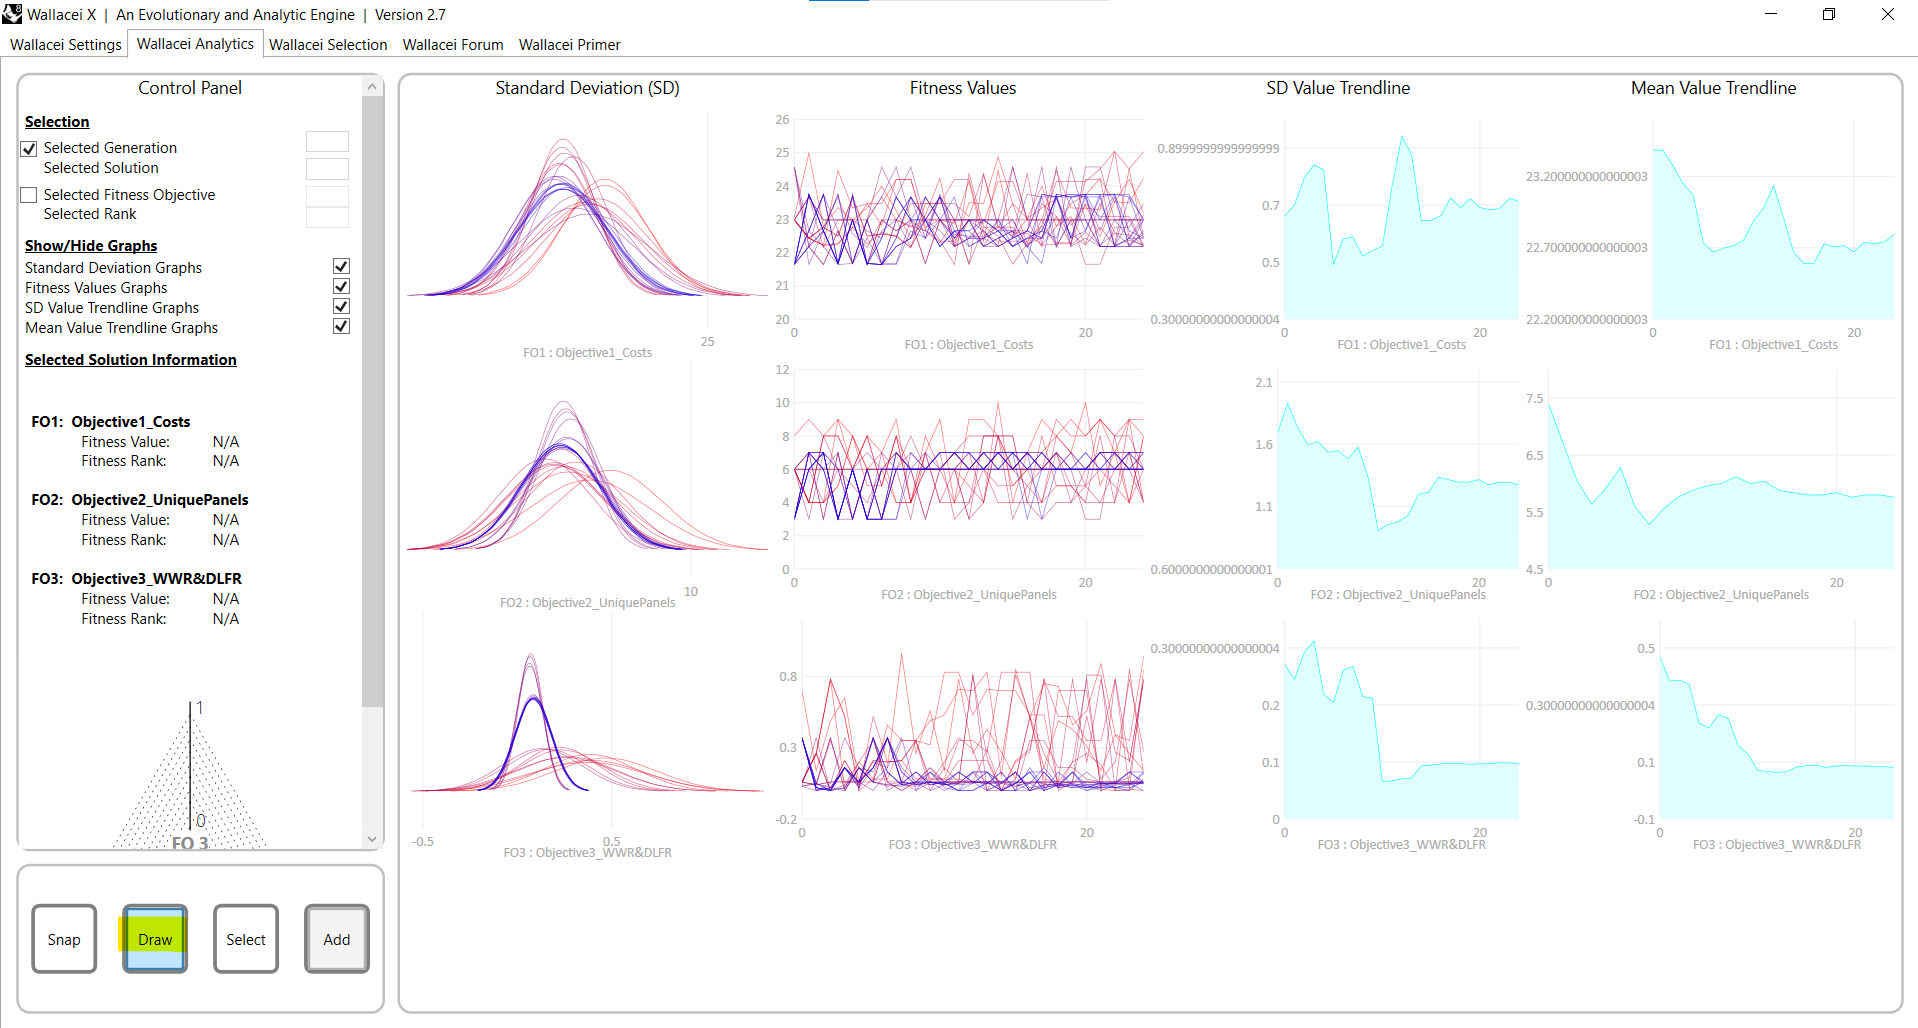This screenshot has height=1028, width=1918.
Task: Uncheck Mean Value Trendline Graphs
Action: [x=341, y=326]
